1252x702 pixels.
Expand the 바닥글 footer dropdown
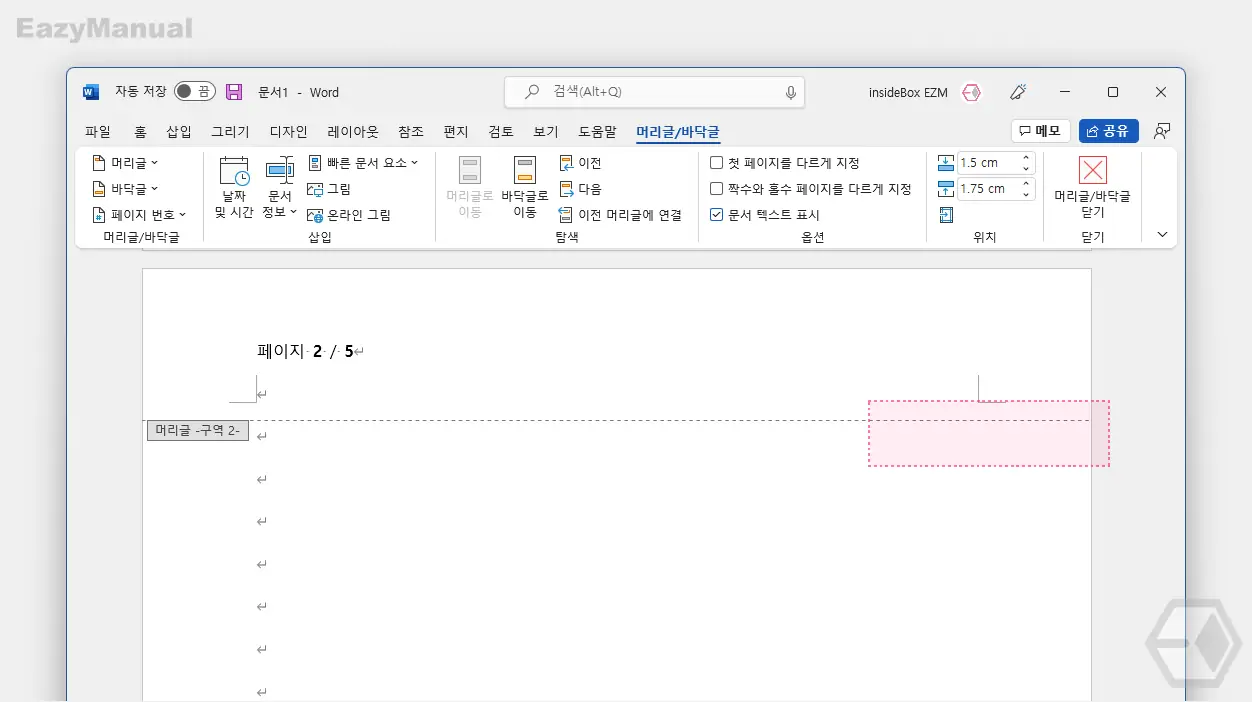pos(125,188)
